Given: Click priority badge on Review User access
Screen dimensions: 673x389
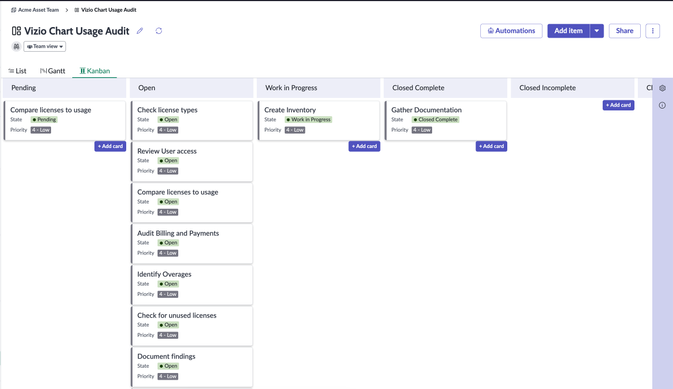Looking at the screenshot, I should click(168, 171).
